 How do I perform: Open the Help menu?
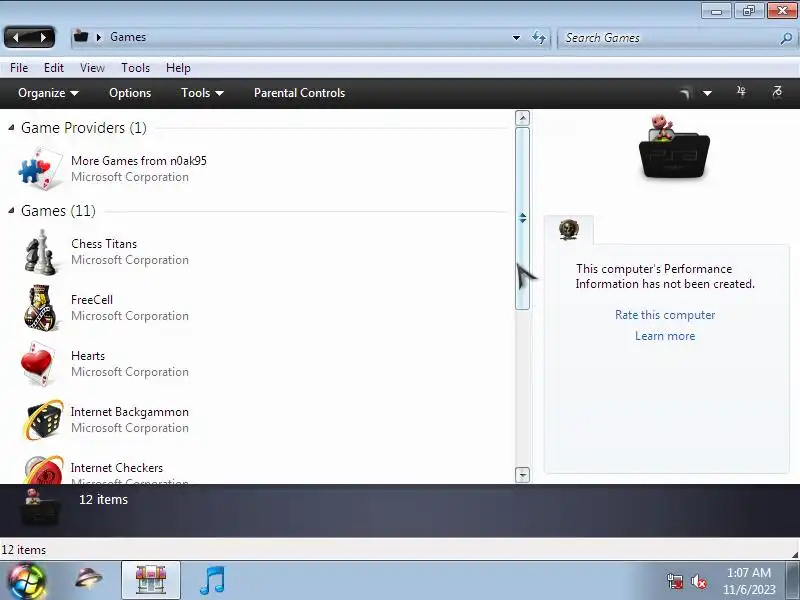(x=178, y=67)
